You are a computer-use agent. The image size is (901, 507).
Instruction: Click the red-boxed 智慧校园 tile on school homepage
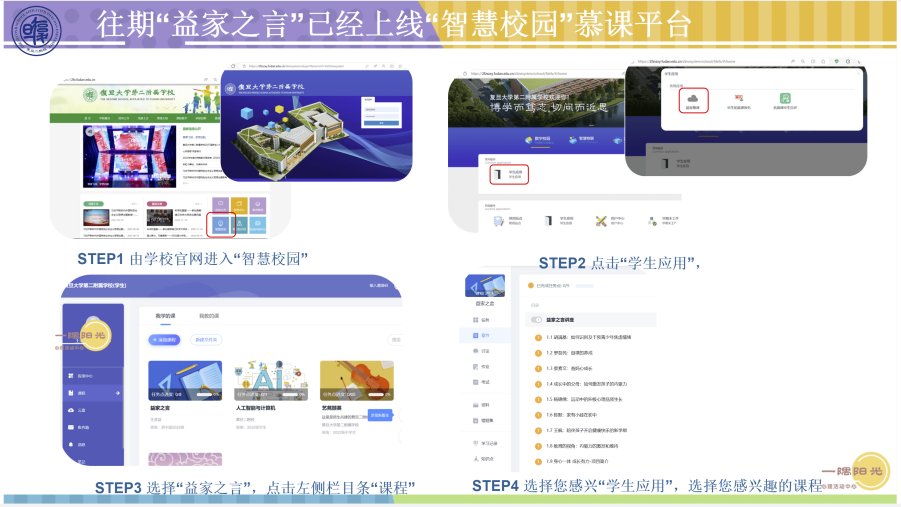[221, 226]
